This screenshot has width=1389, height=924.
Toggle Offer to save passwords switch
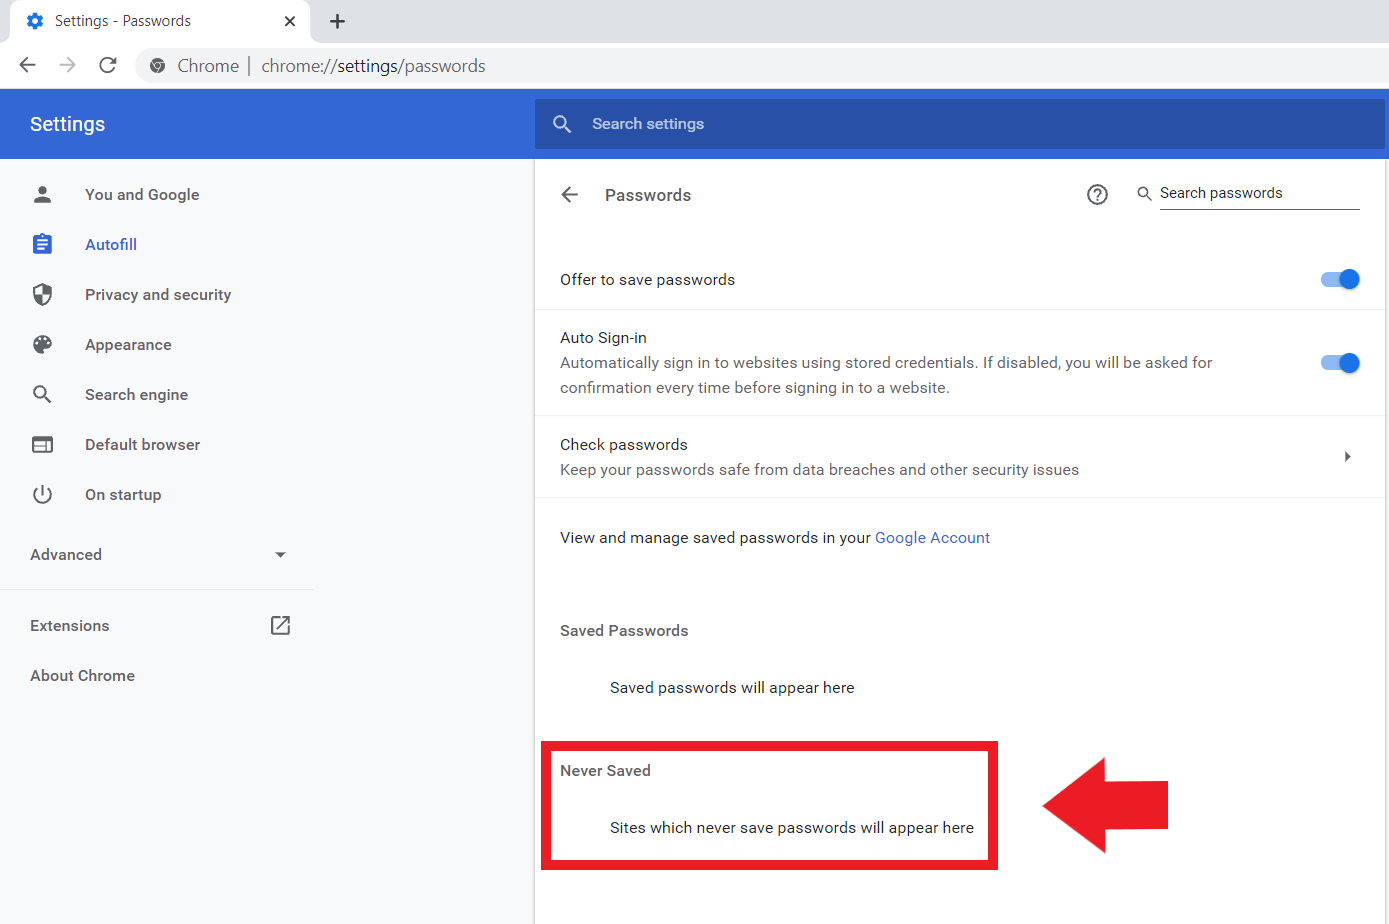1340,279
